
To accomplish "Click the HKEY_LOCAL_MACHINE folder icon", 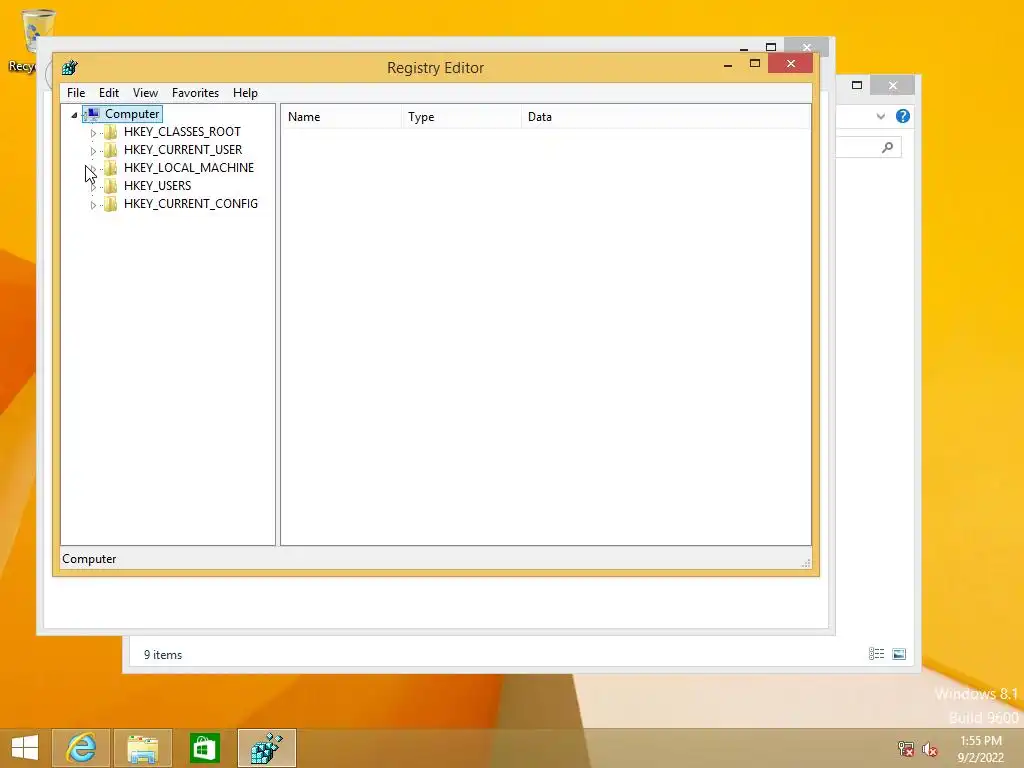I will coord(111,168).
